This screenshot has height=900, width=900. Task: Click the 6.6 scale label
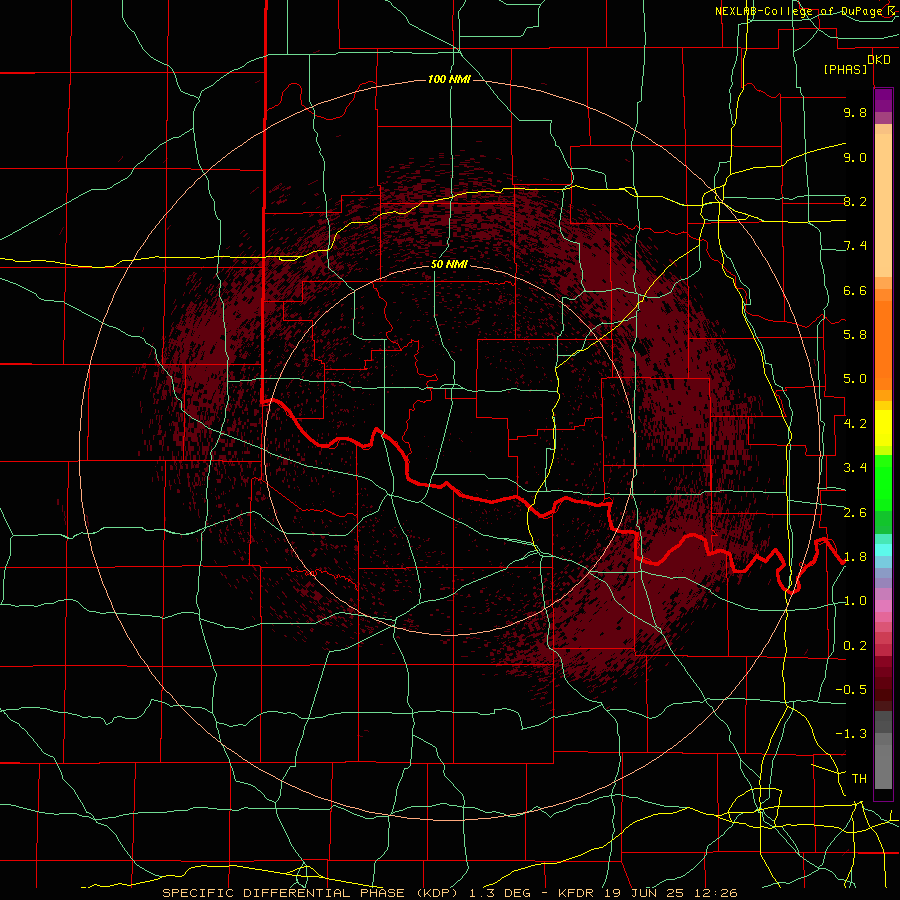[x=855, y=291]
